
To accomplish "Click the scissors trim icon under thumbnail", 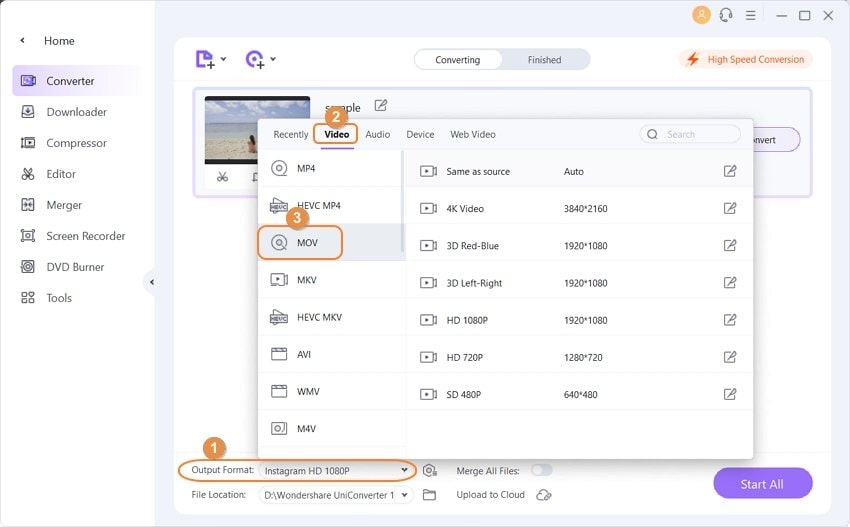I will 222,177.
